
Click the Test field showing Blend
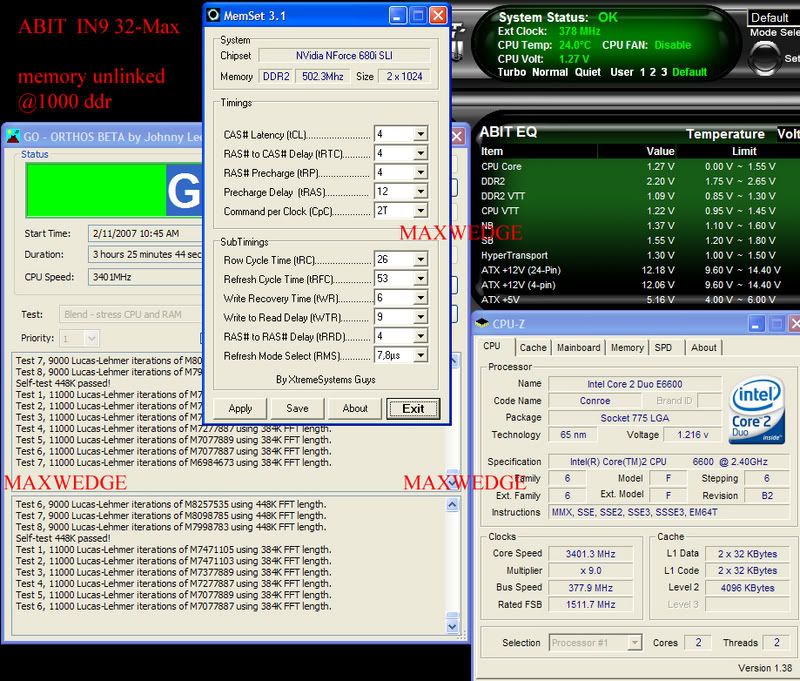pos(131,314)
